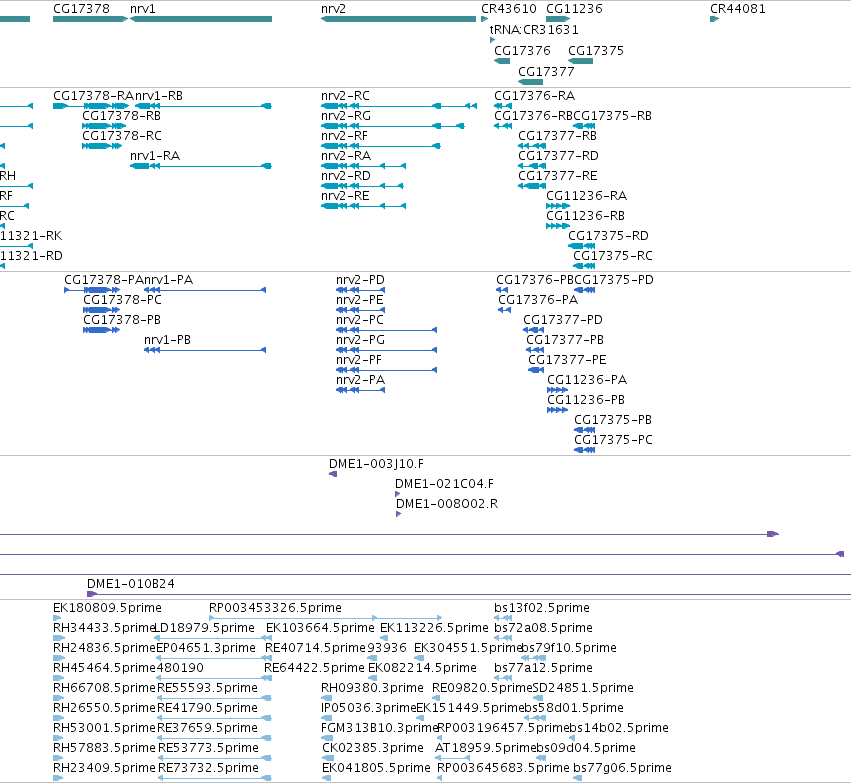Select the CG17377-RE transcript label
Image resolution: width=851 pixels, height=783 pixels.
pyautogui.click(x=558, y=175)
